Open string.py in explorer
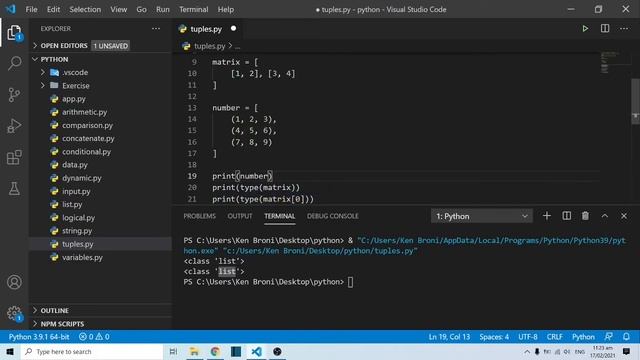640x360 pixels. 77,231
